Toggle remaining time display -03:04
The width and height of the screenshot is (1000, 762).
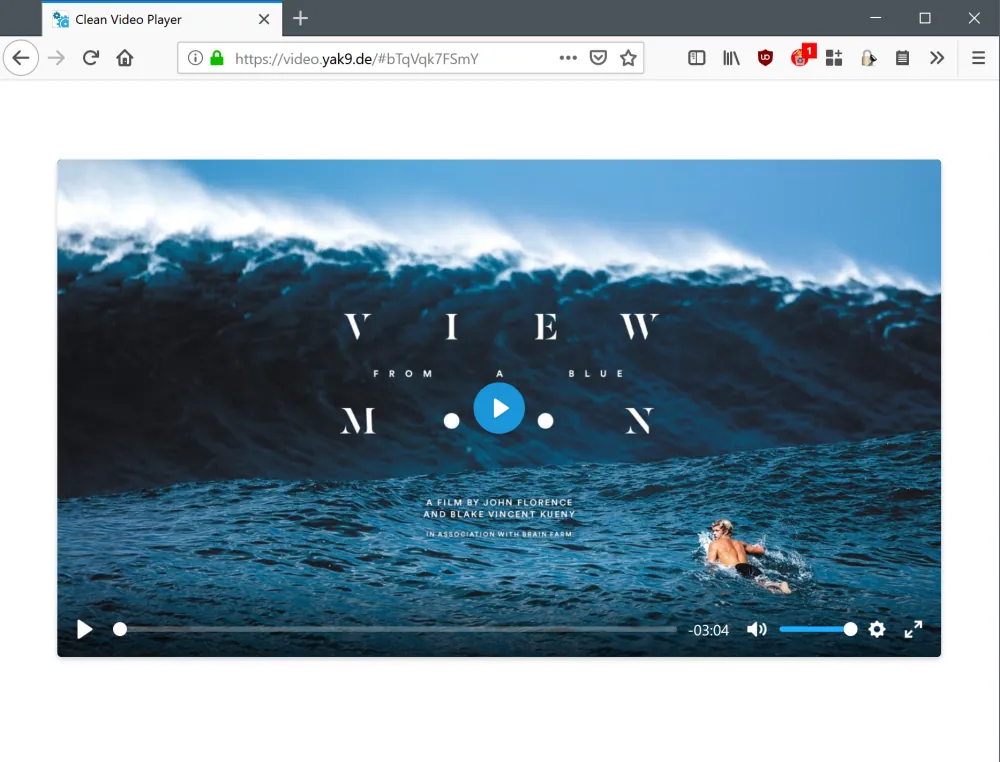(x=709, y=630)
